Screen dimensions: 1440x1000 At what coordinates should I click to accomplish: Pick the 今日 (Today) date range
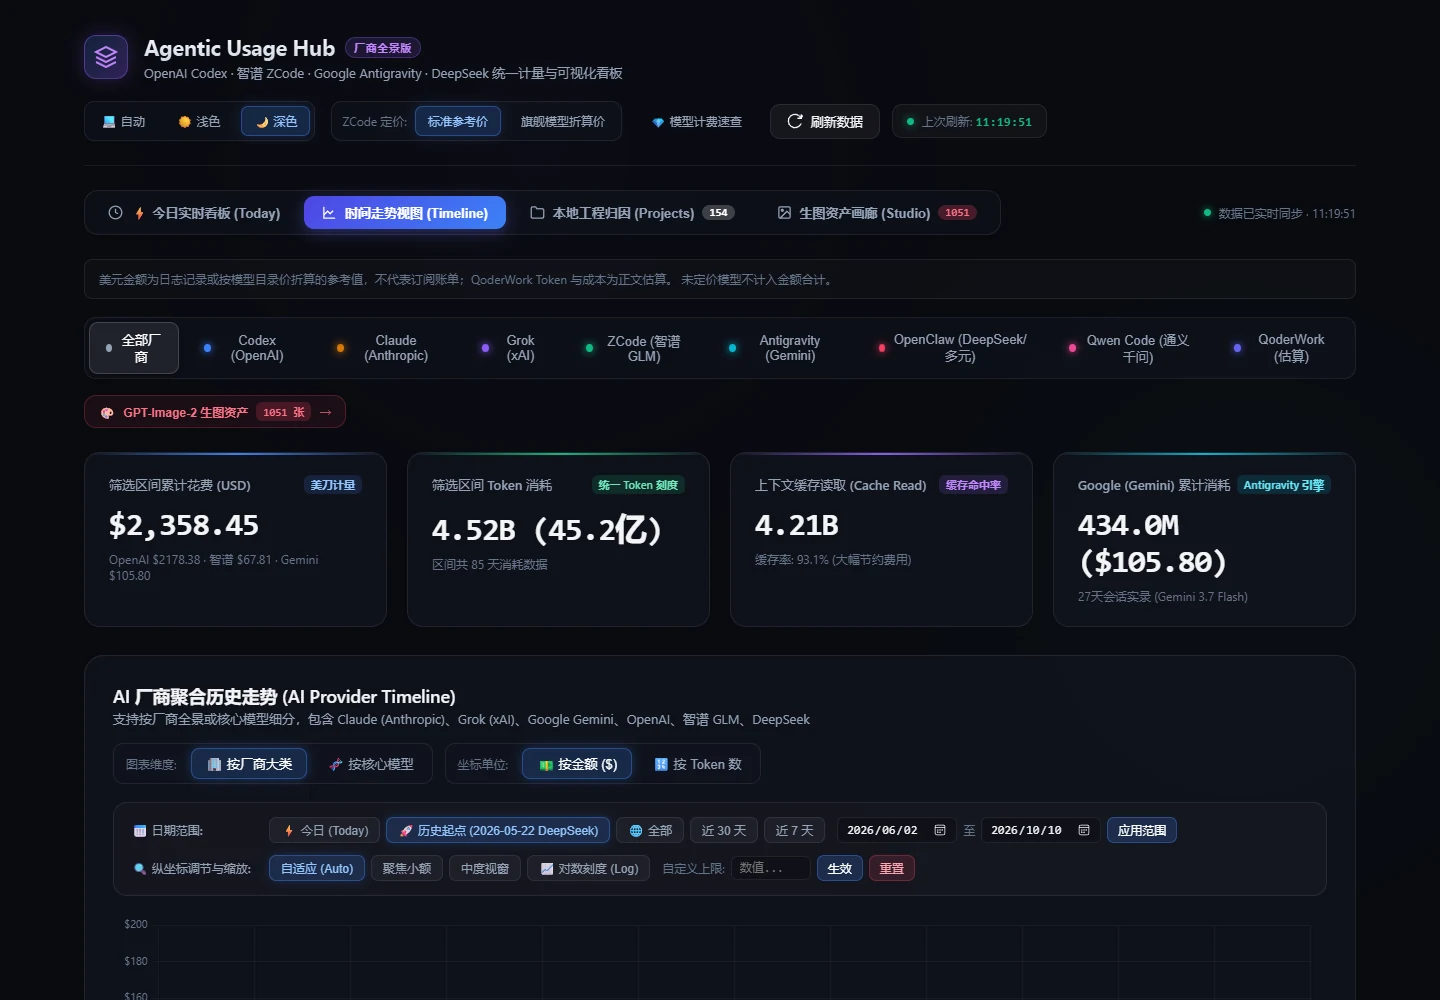326,830
